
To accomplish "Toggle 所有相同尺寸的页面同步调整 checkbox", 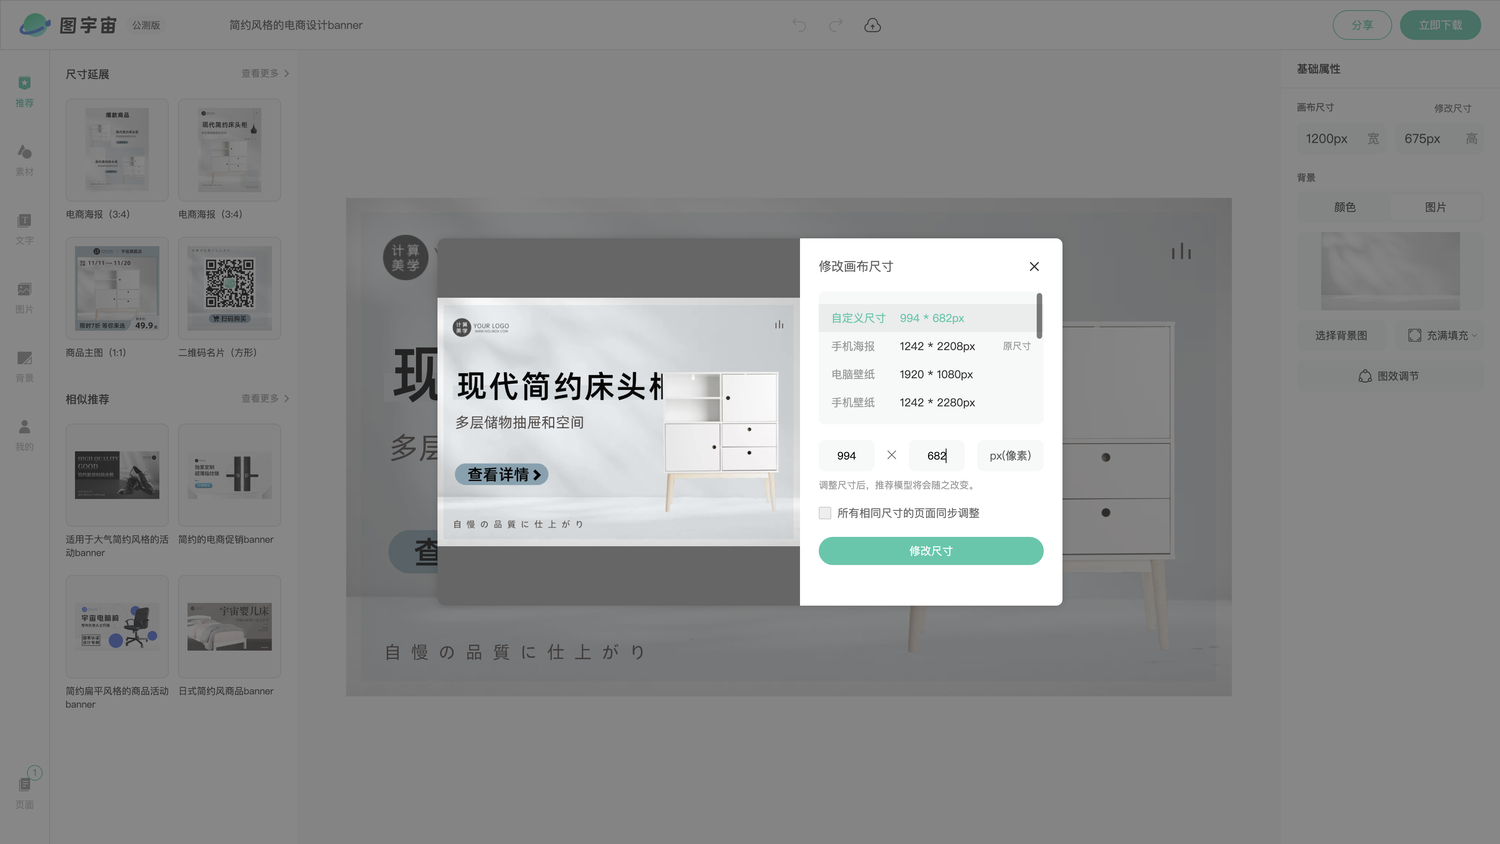I will 825,513.
